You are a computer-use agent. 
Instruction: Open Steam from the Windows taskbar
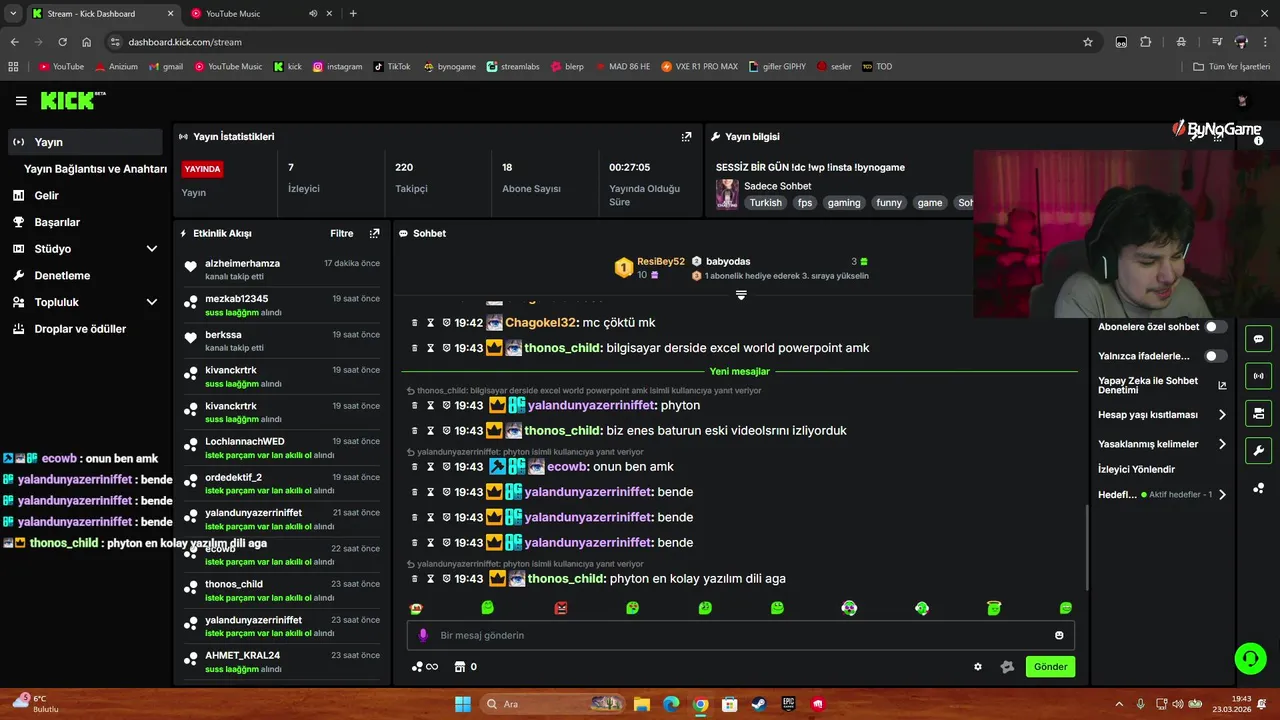tap(758, 704)
